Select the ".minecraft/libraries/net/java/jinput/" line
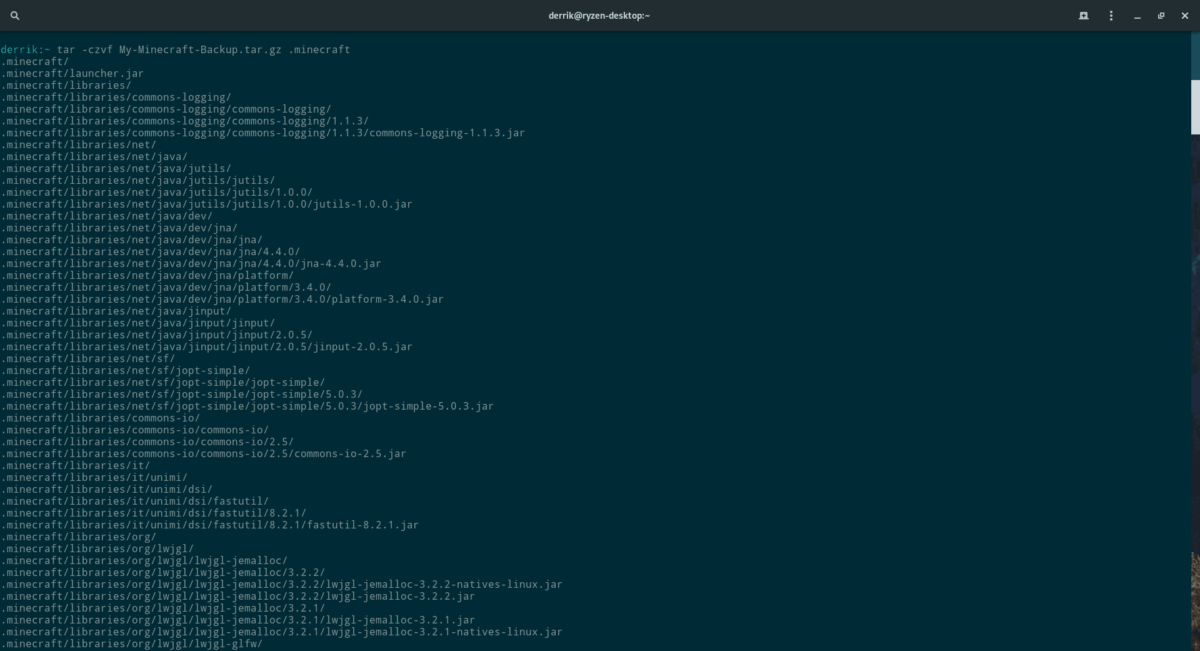This screenshot has width=1200, height=651. [116, 311]
